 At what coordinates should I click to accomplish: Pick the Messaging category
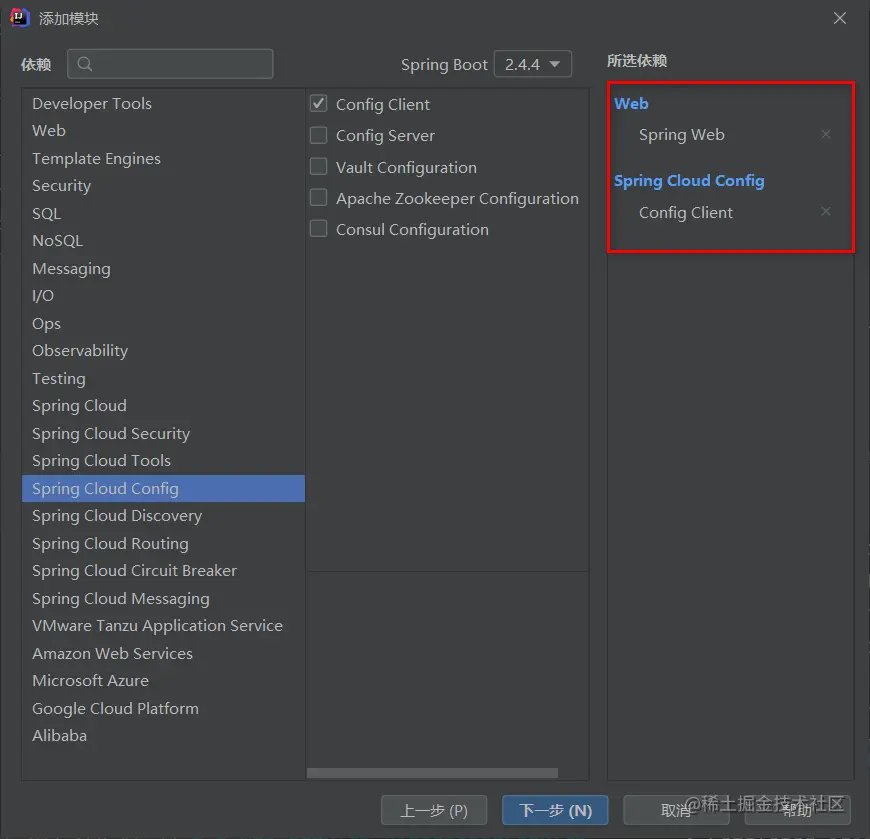point(163,269)
